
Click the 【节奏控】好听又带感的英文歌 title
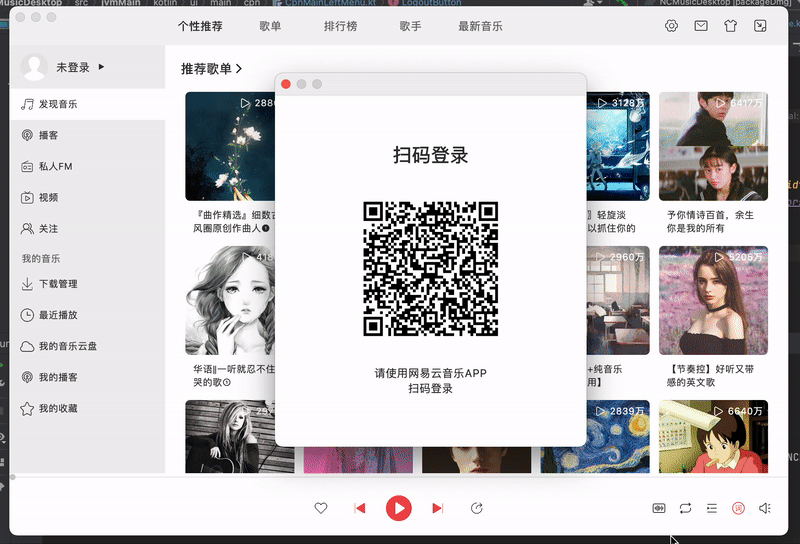point(710,376)
